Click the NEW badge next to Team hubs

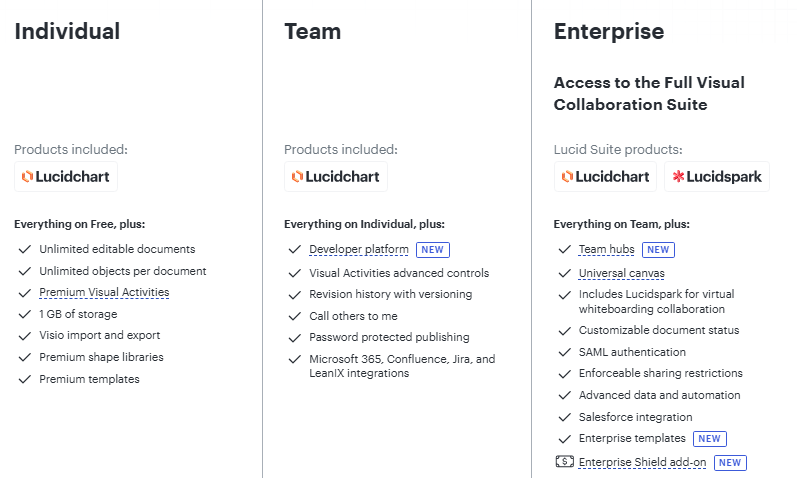tap(658, 250)
